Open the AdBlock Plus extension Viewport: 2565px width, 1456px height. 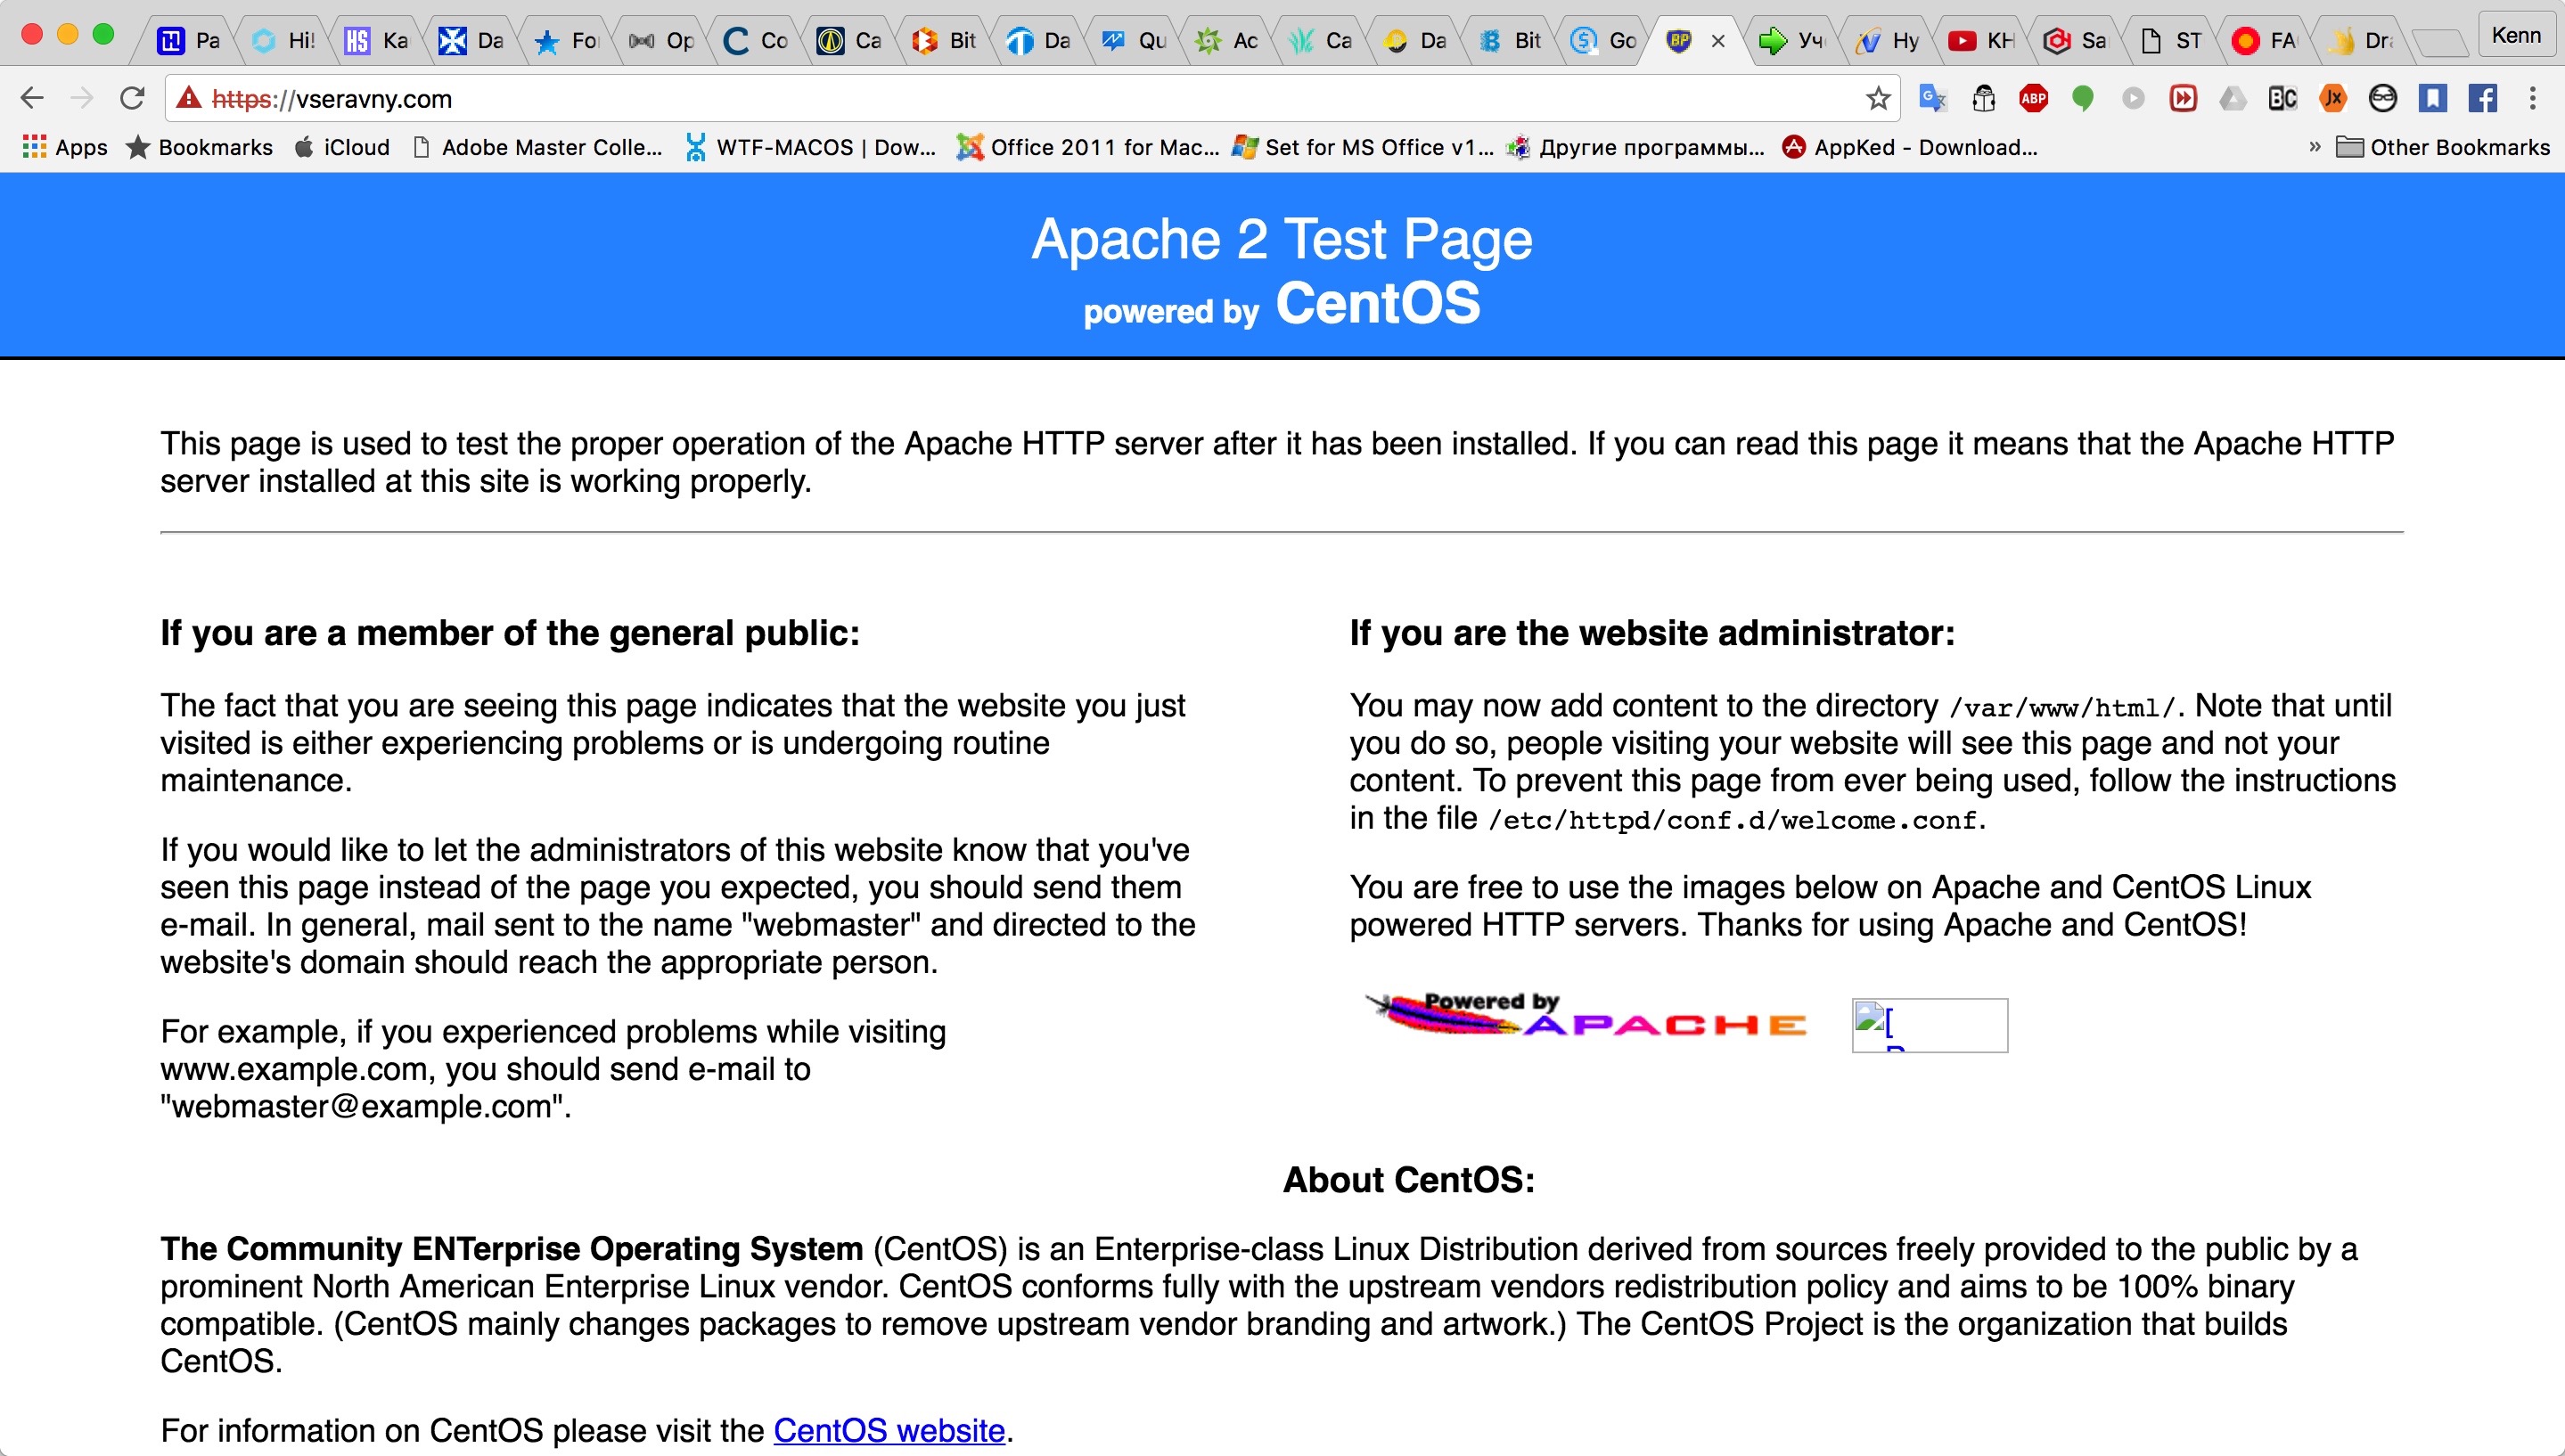2033,98
